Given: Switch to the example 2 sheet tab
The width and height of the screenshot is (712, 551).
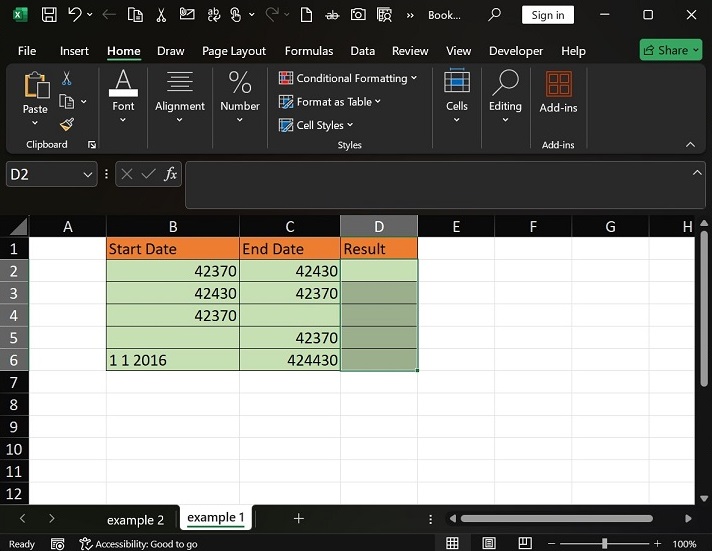Looking at the screenshot, I should [x=136, y=519].
